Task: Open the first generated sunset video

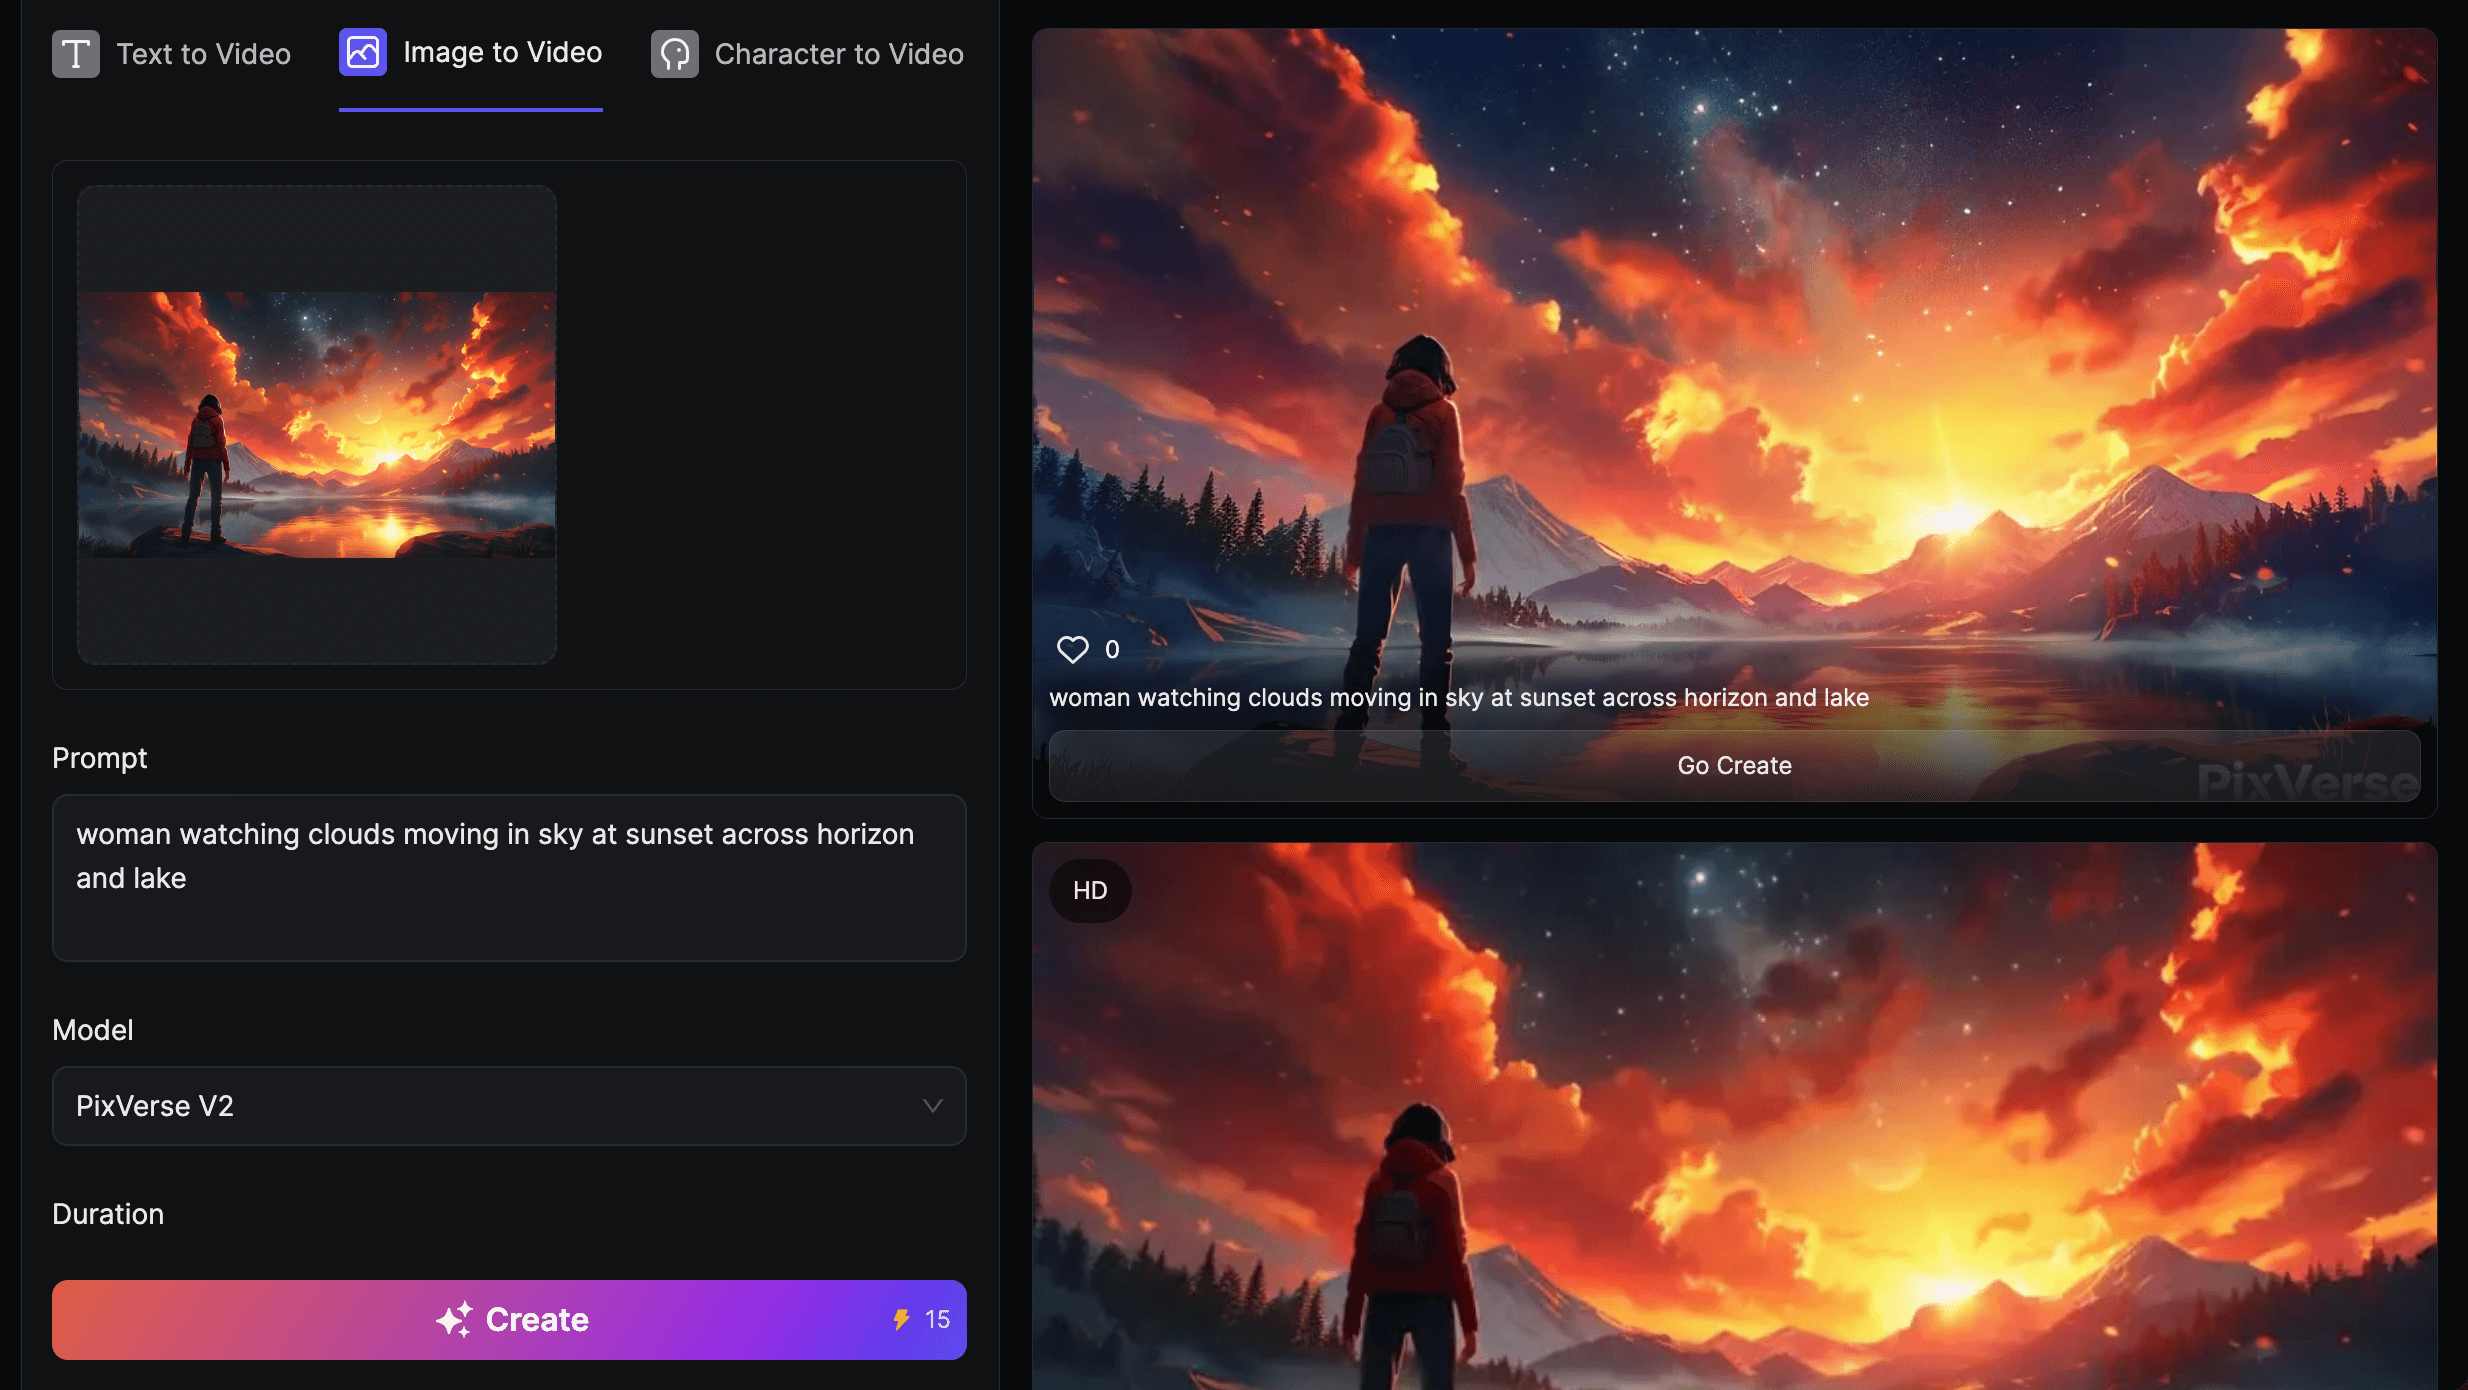Action: 1733,350
